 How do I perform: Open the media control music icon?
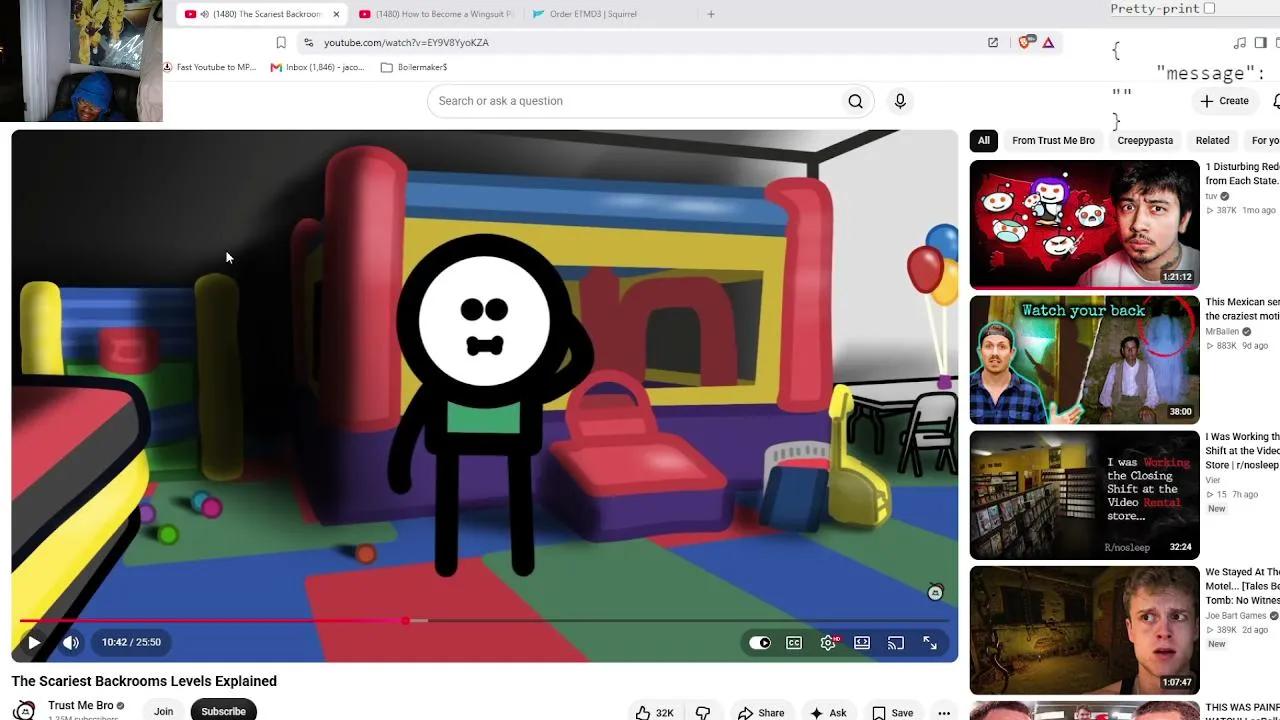(1240, 43)
